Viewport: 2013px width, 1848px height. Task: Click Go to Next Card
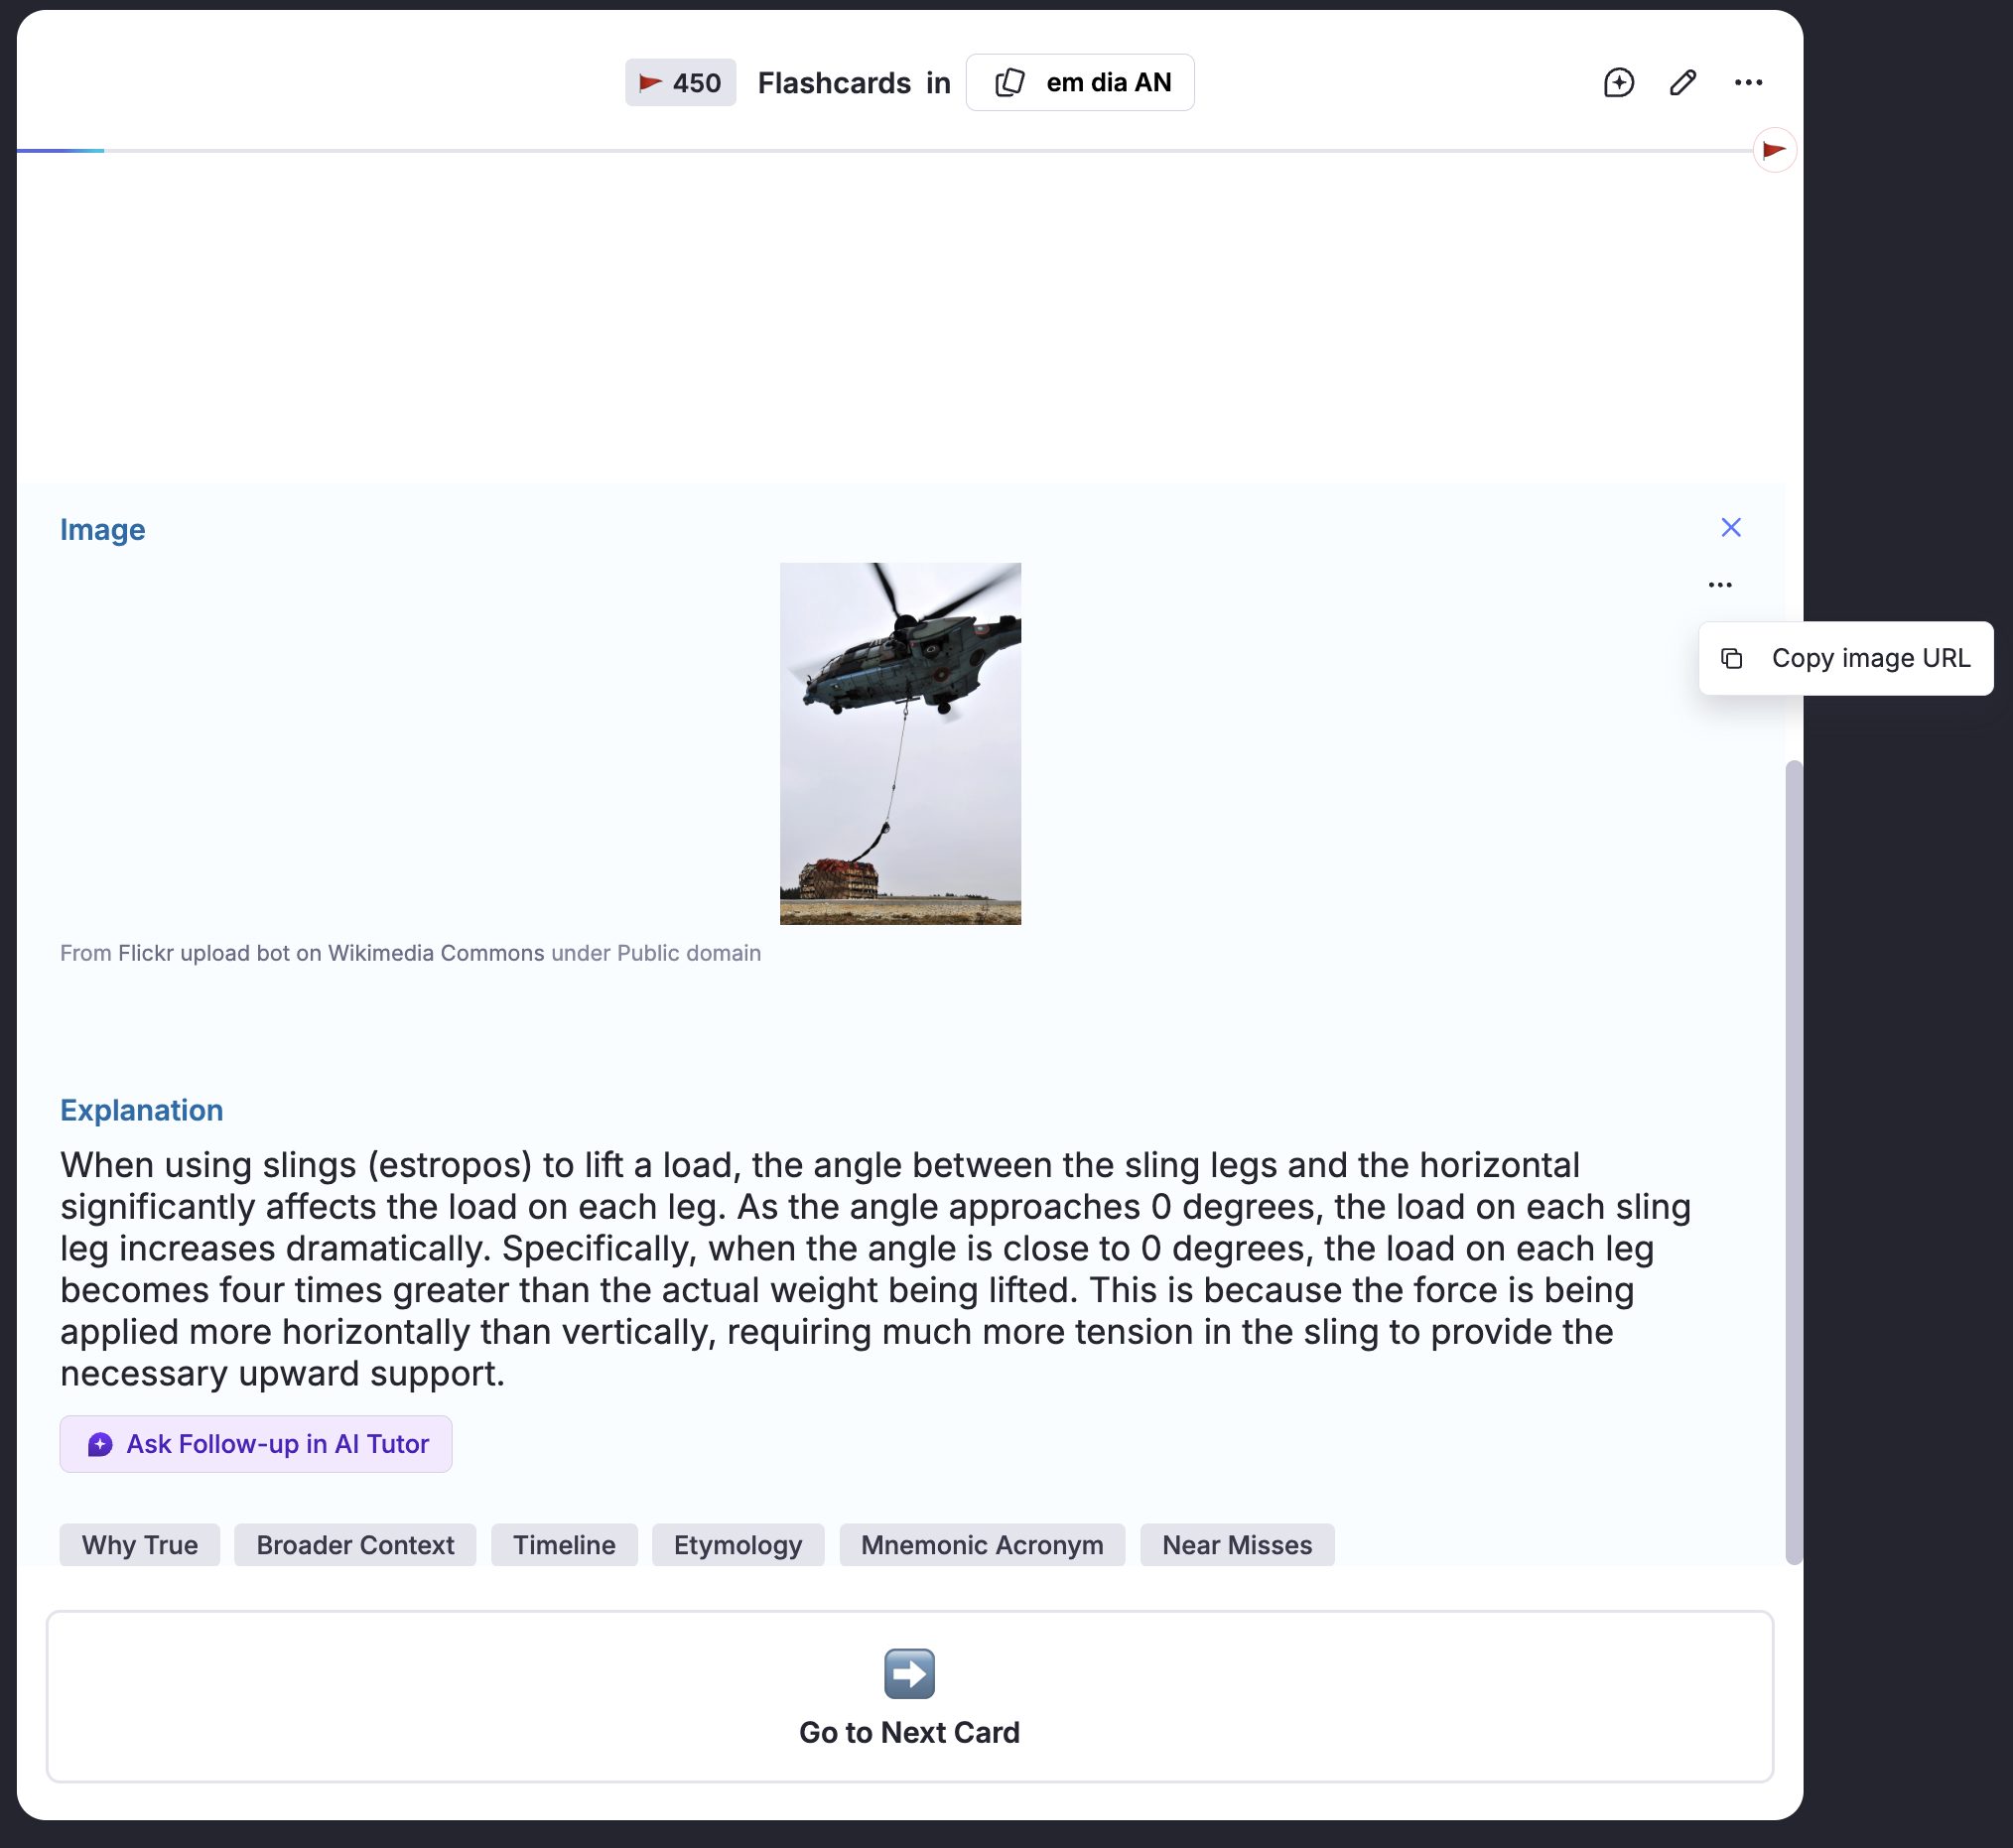point(910,1697)
